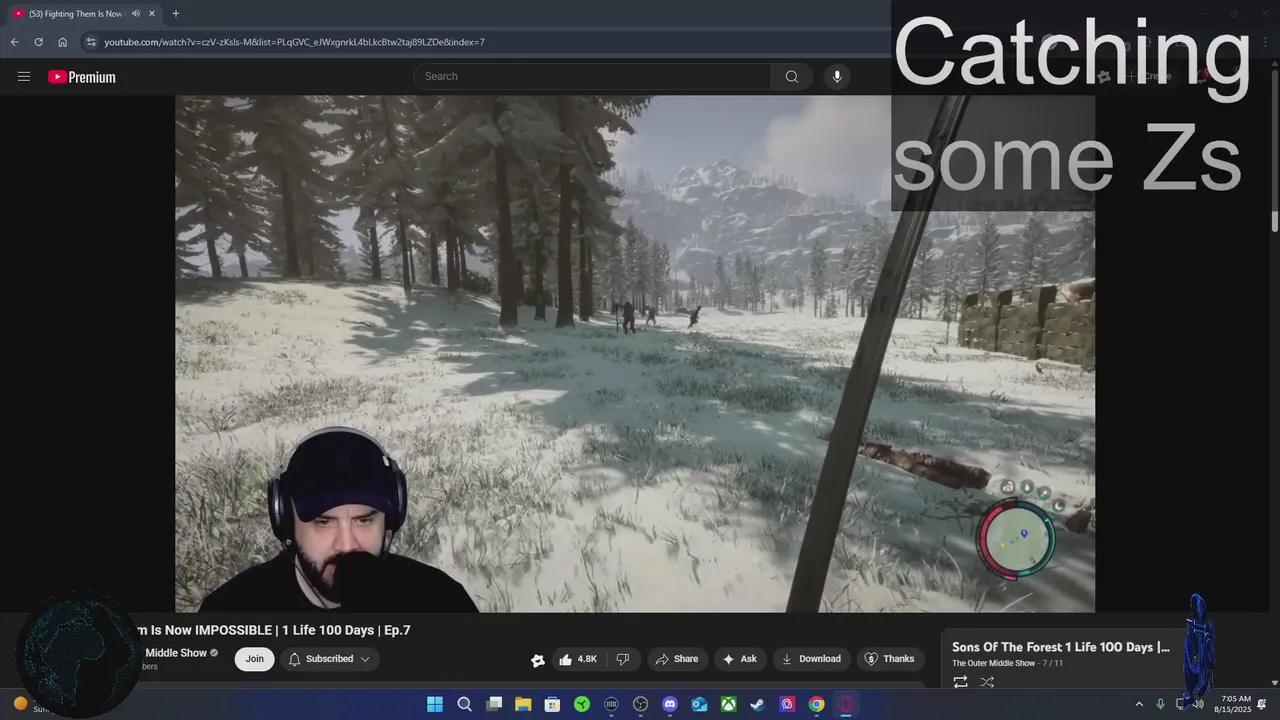This screenshot has width=1280, height=720.
Task: Go back using the browser back arrow
Action: [14, 42]
